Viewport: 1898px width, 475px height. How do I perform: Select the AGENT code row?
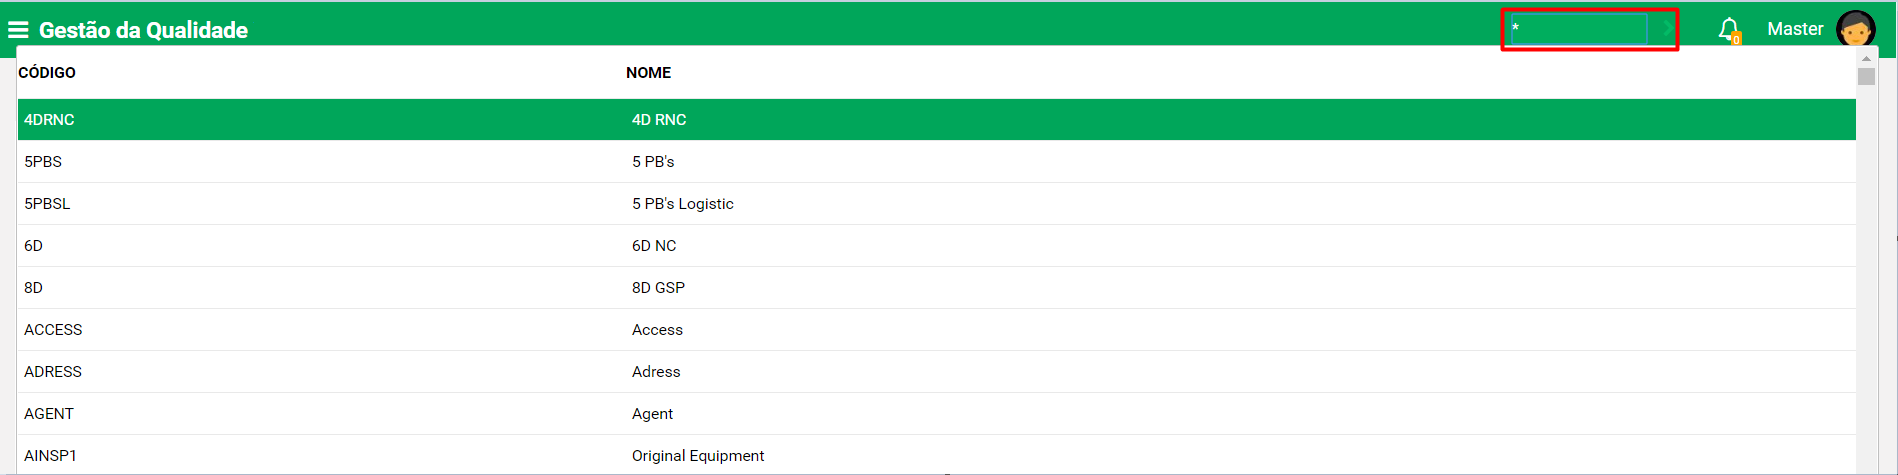tap(49, 414)
